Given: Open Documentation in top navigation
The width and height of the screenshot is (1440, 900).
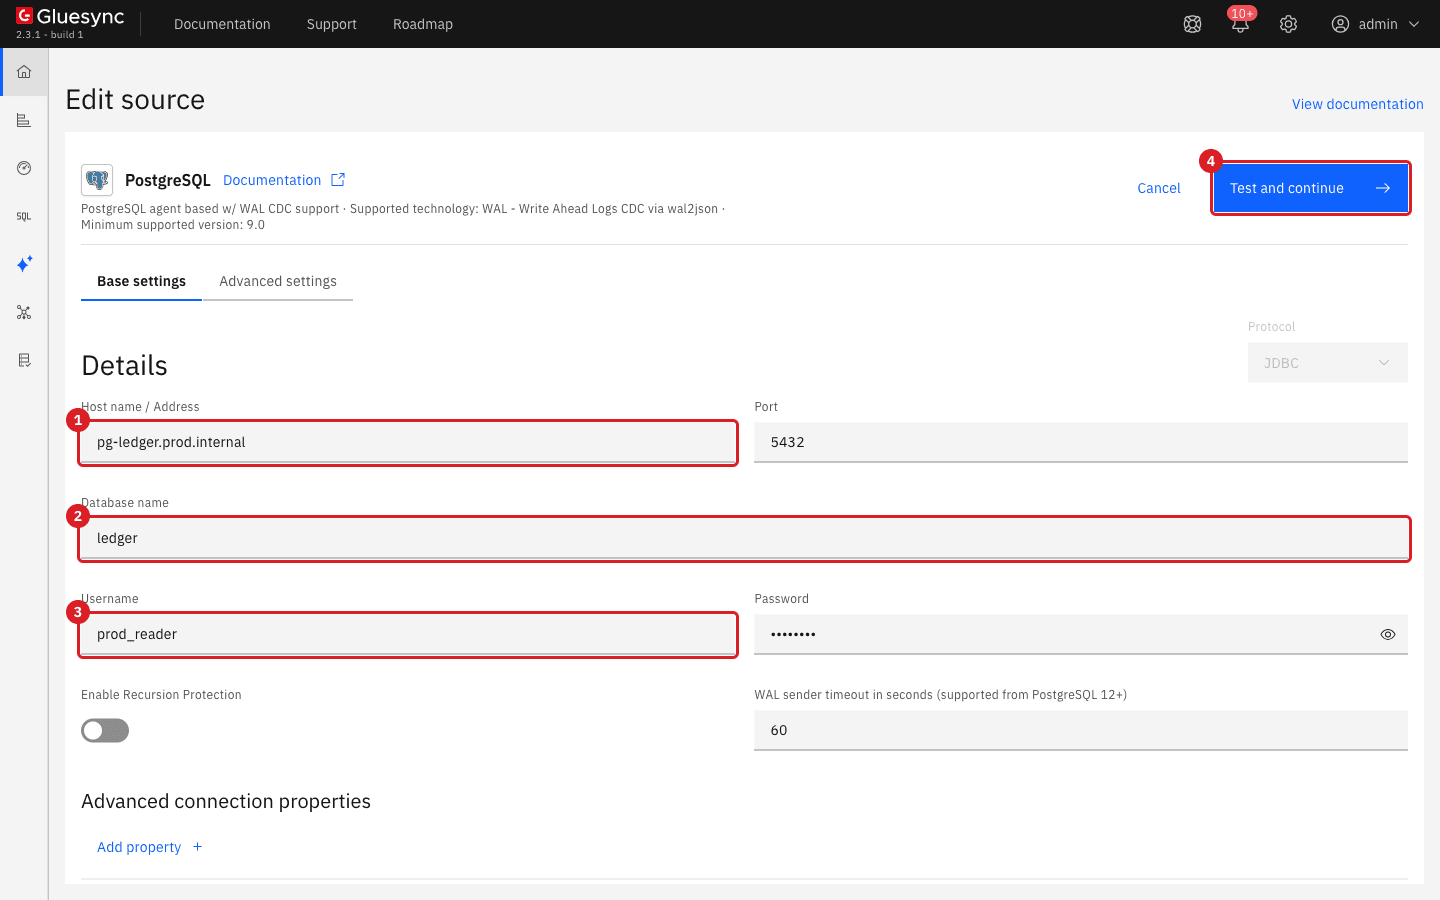Looking at the screenshot, I should (x=222, y=24).
